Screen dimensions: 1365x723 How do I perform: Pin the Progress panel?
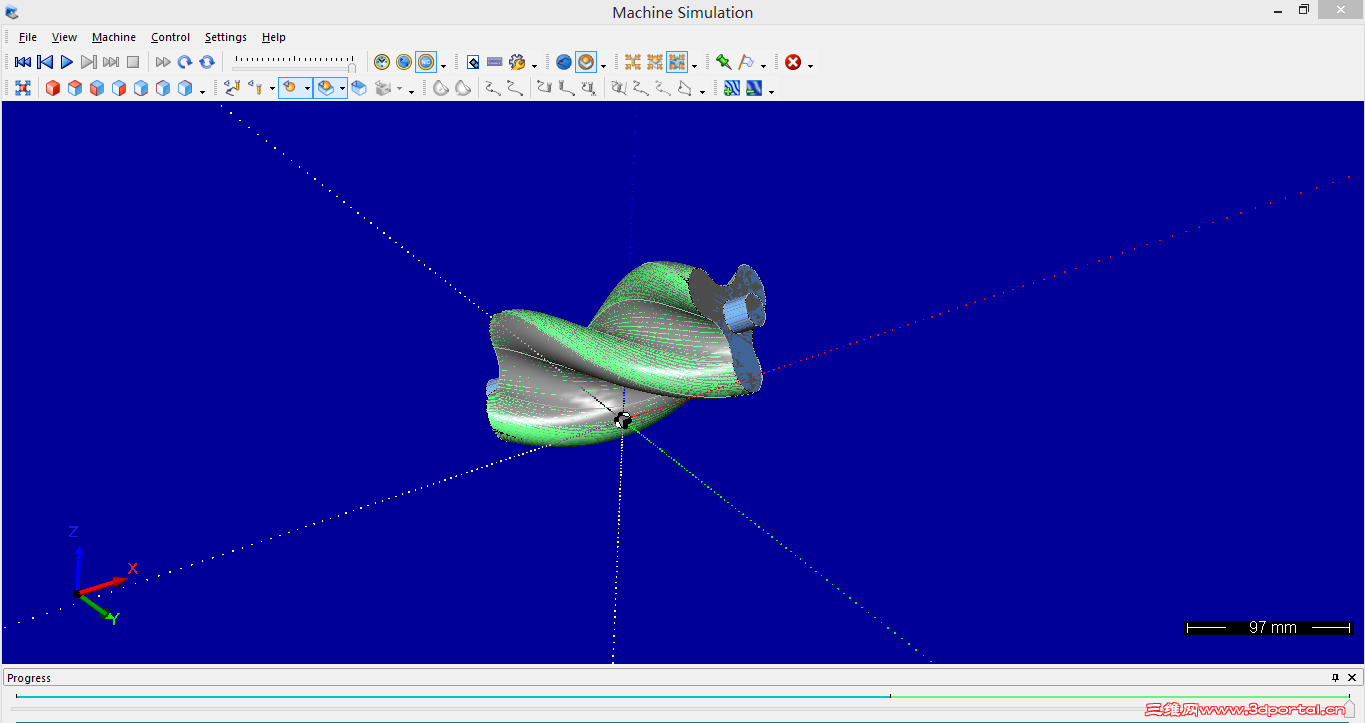click(x=1335, y=678)
